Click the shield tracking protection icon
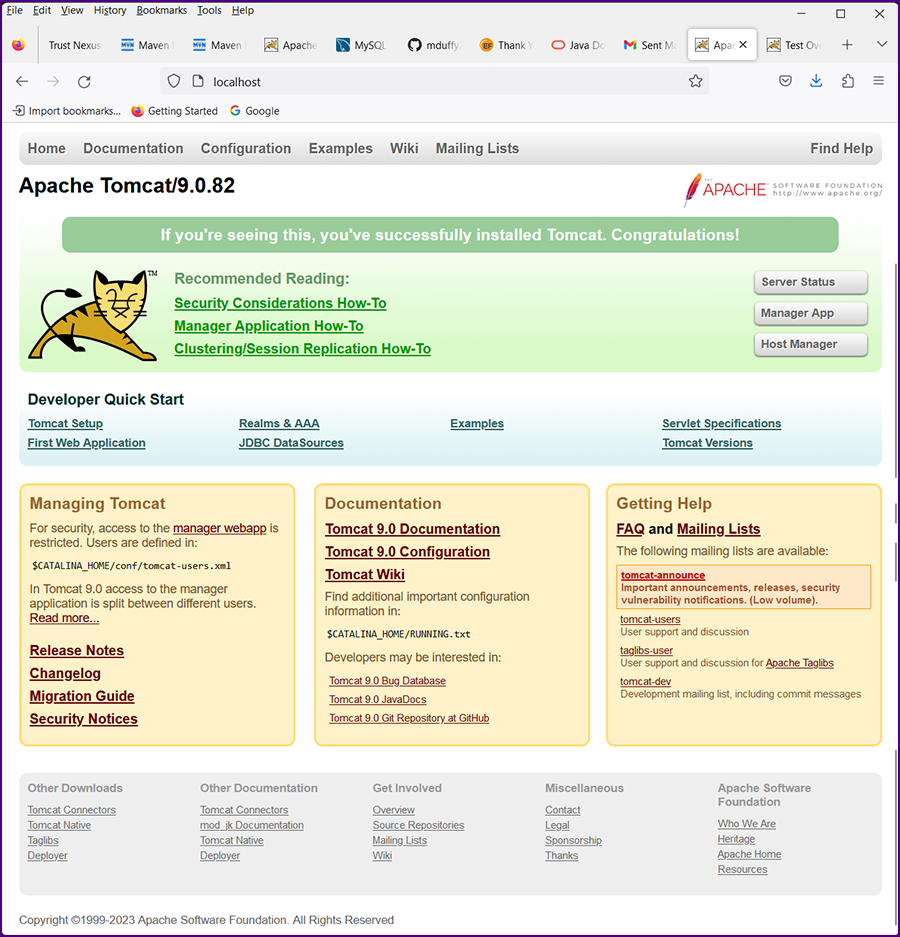Viewport: 900px width, 937px height. [173, 82]
